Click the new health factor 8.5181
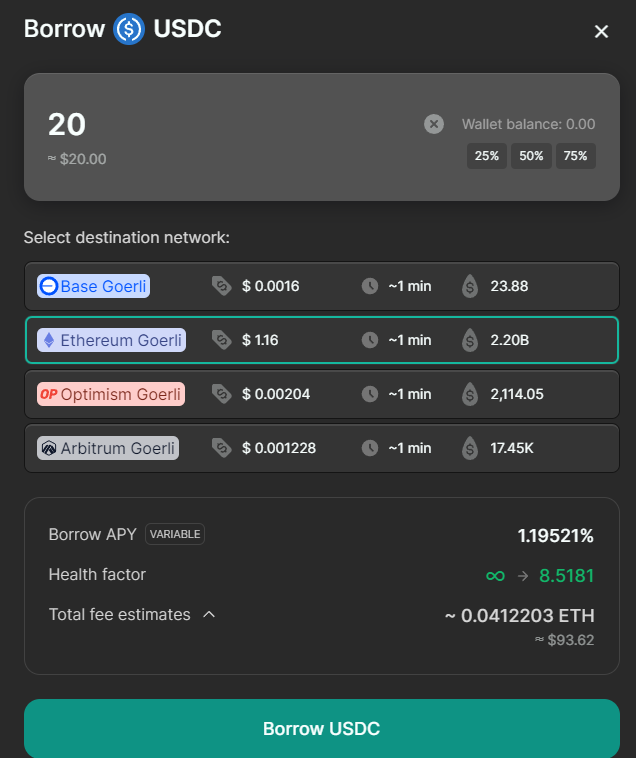636x758 pixels. (566, 576)
